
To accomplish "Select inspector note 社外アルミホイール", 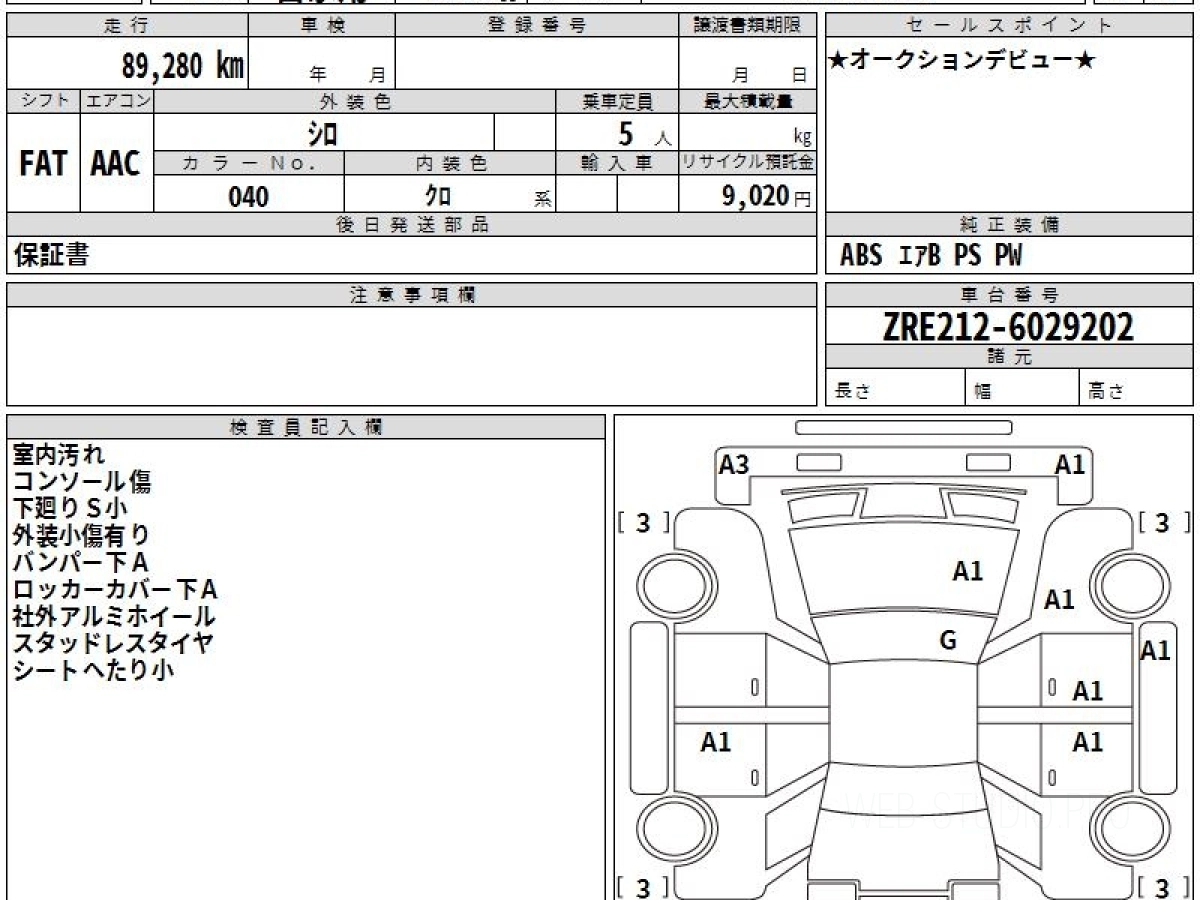I will coord(114,617).
